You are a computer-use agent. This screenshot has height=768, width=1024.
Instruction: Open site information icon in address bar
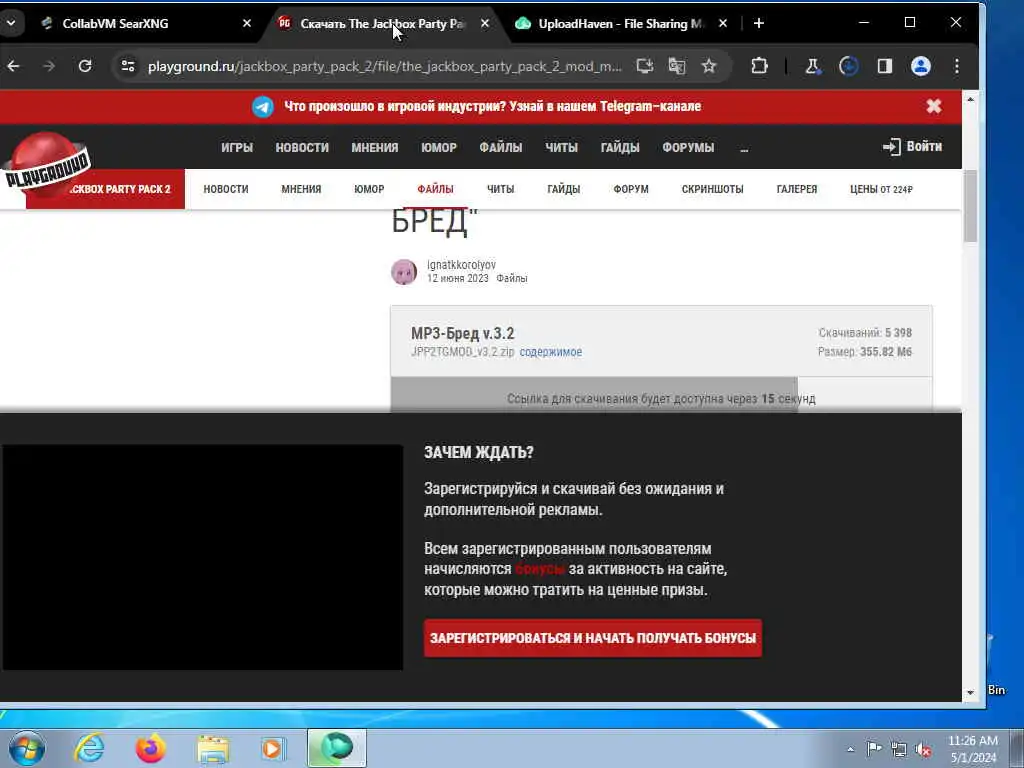click(128, 66)
